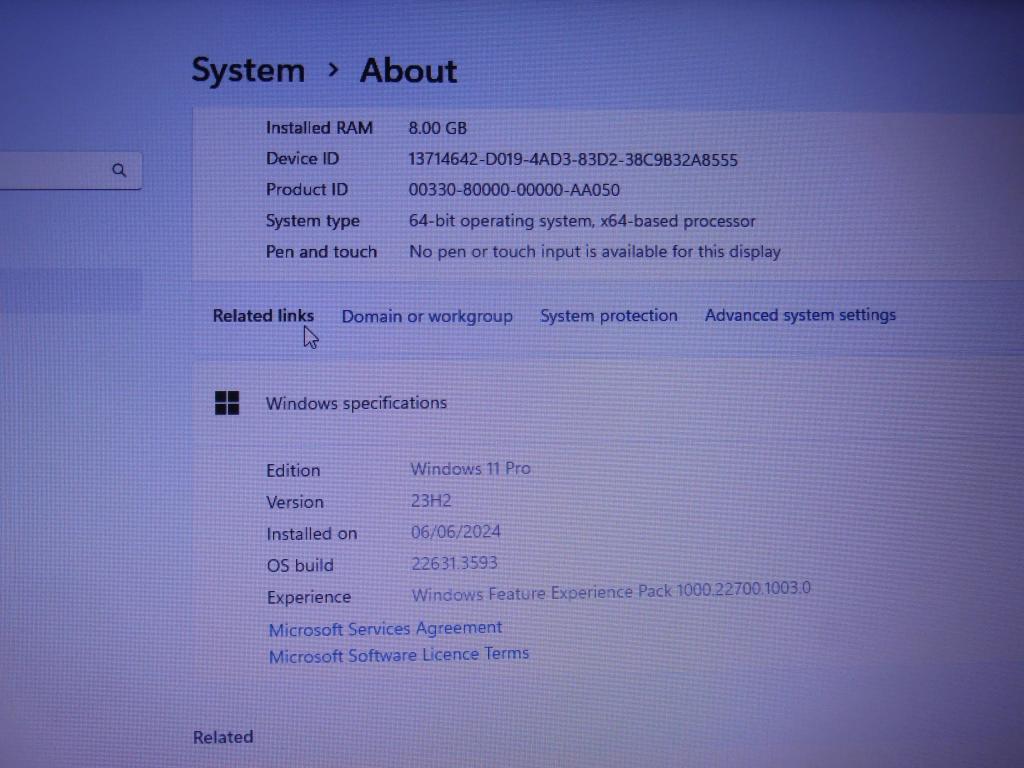The width and height of the screenshot is (1024, 768).
Task: Open the Microsoft Software Licence Terms link
Action: (x=398, y=655)
